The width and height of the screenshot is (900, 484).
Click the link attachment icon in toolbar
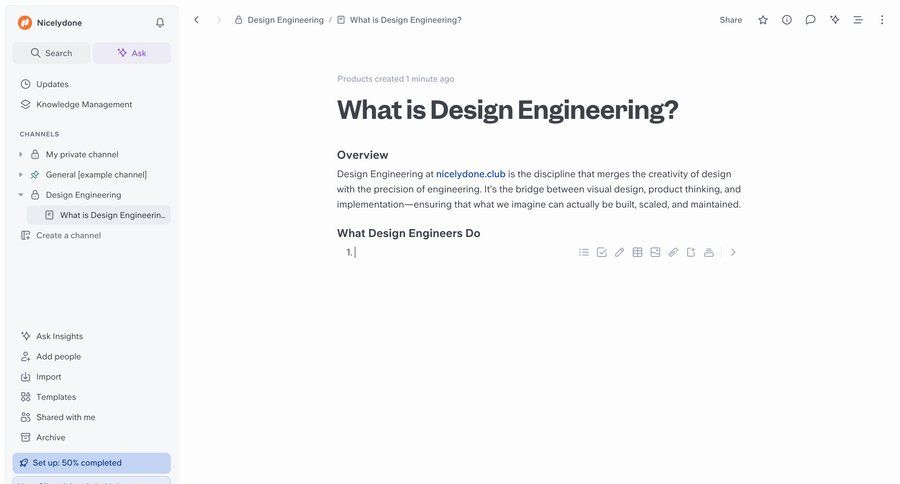pos(673,252)
